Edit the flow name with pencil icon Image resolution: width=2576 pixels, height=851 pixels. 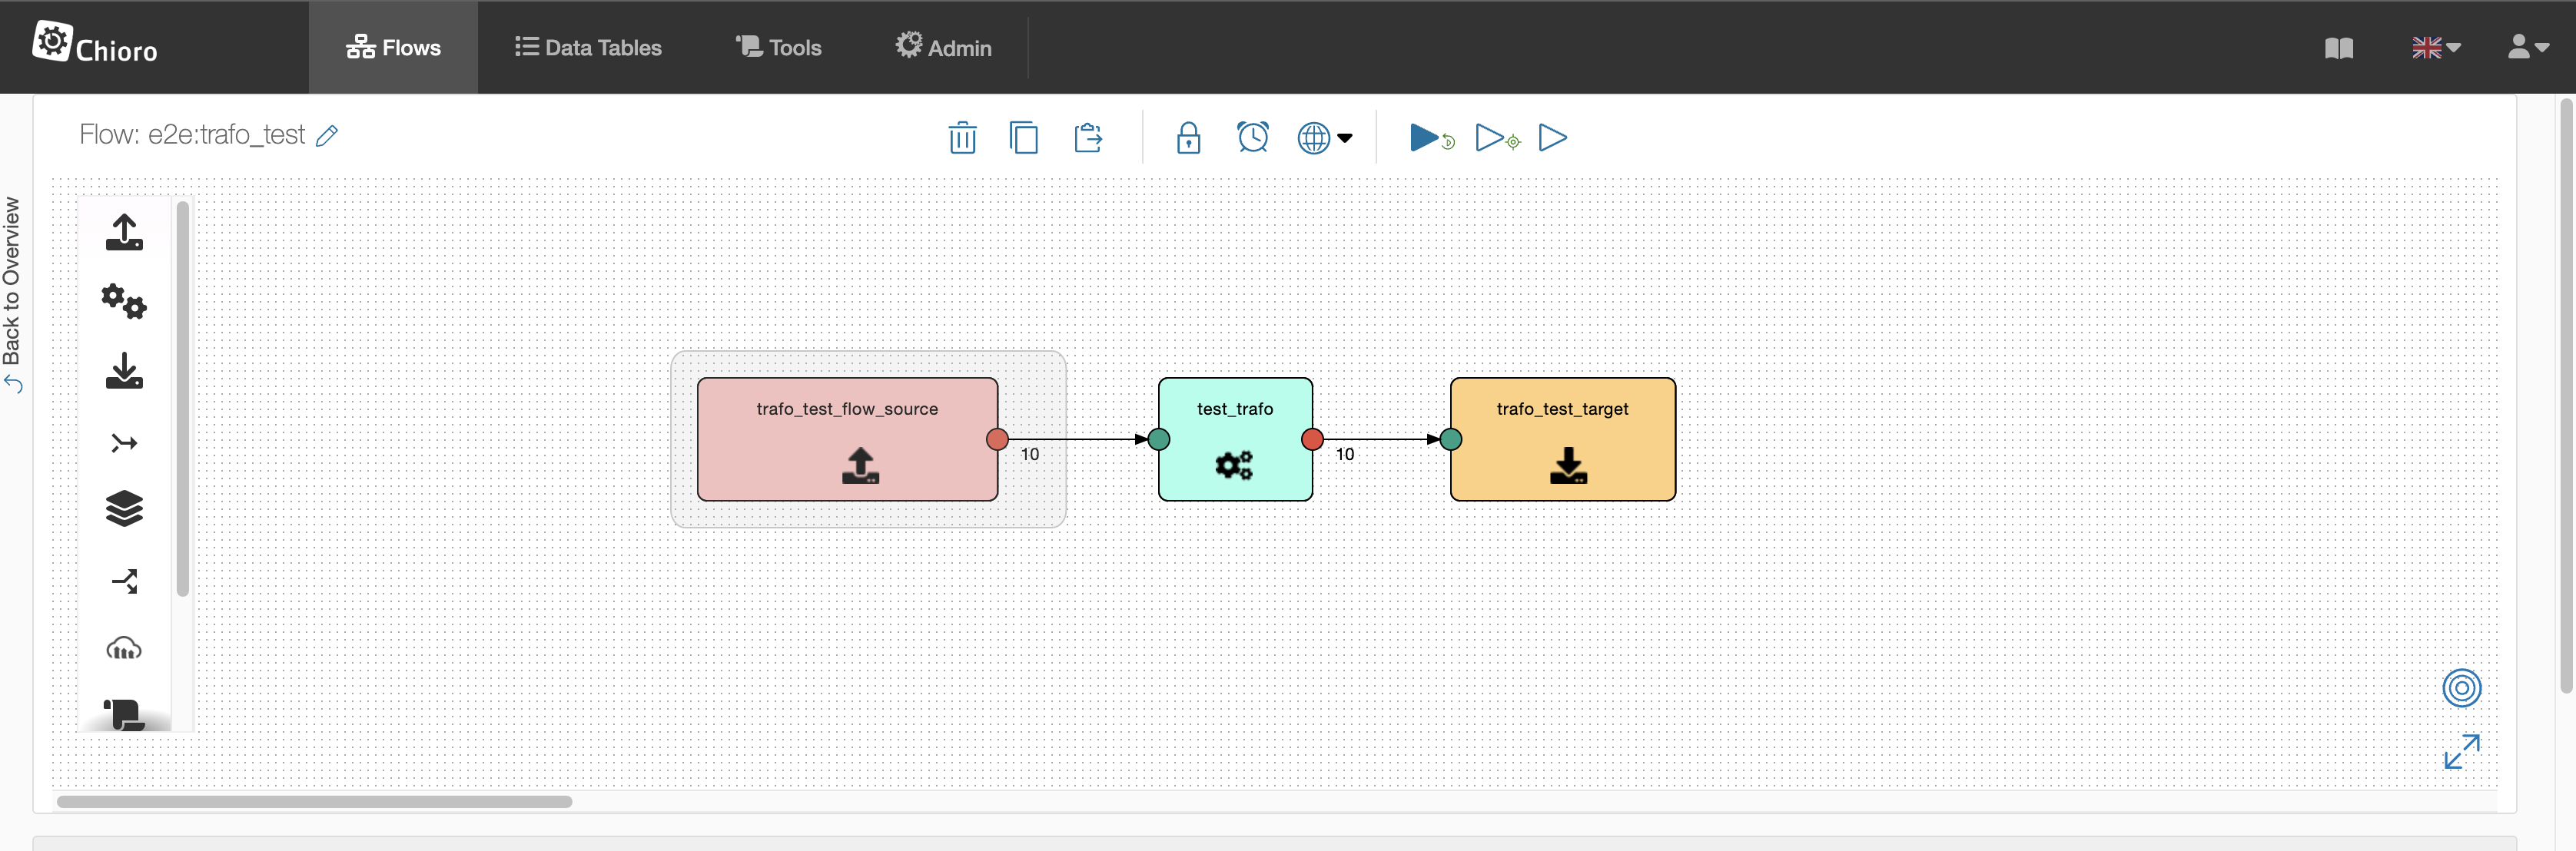[x=327, y=135]
